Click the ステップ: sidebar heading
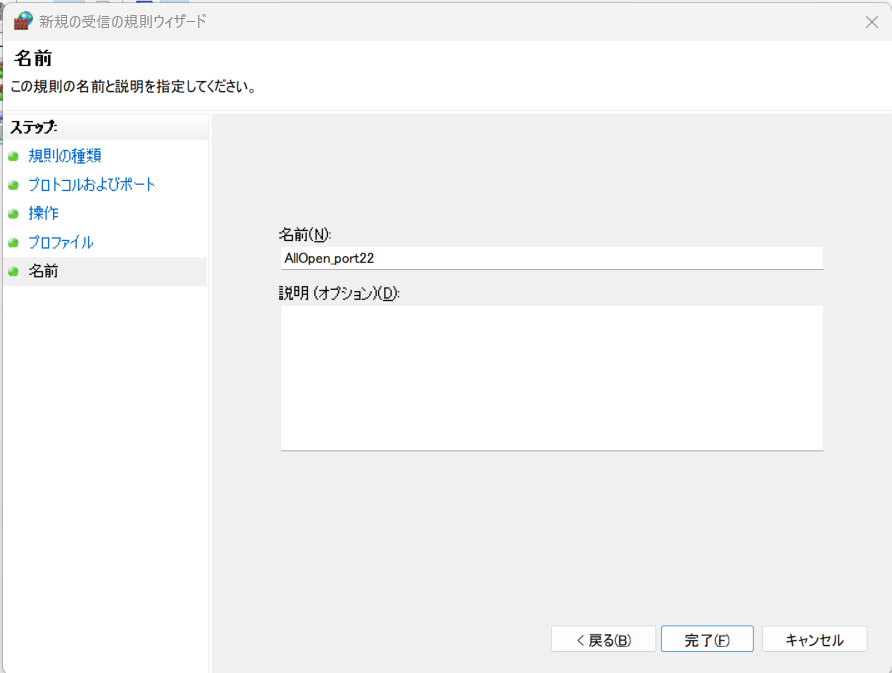 pyautogui.click(x=34, y=127)
